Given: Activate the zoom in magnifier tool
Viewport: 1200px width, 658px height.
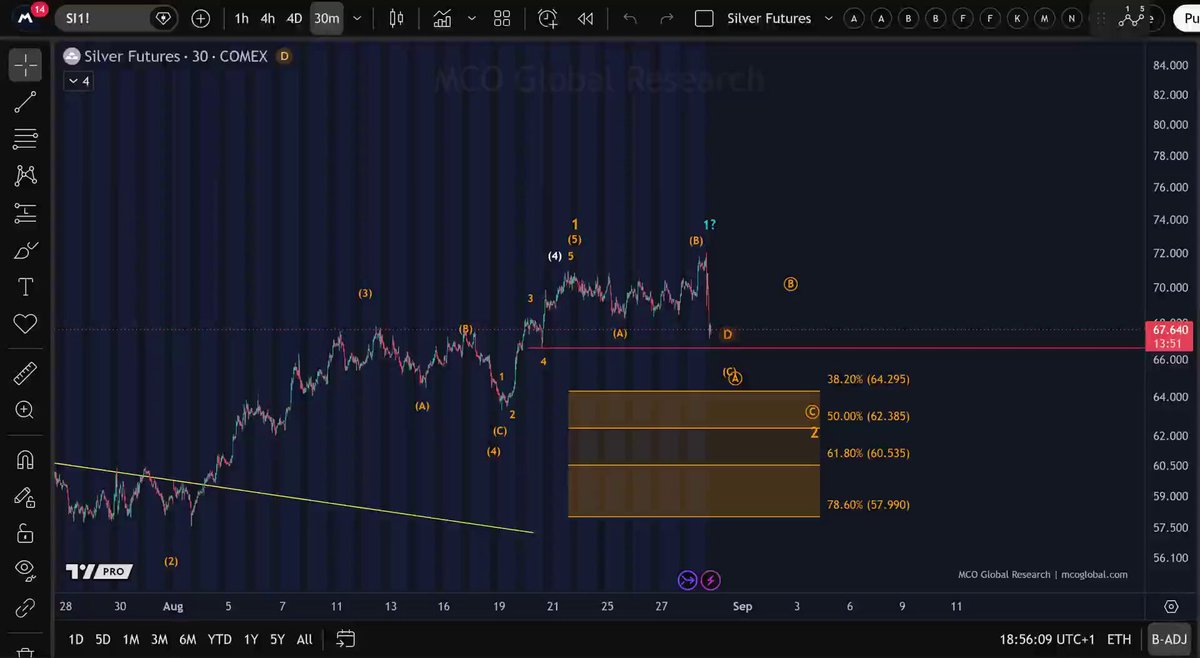Looking at the screenshot, I should coord(25,410).
